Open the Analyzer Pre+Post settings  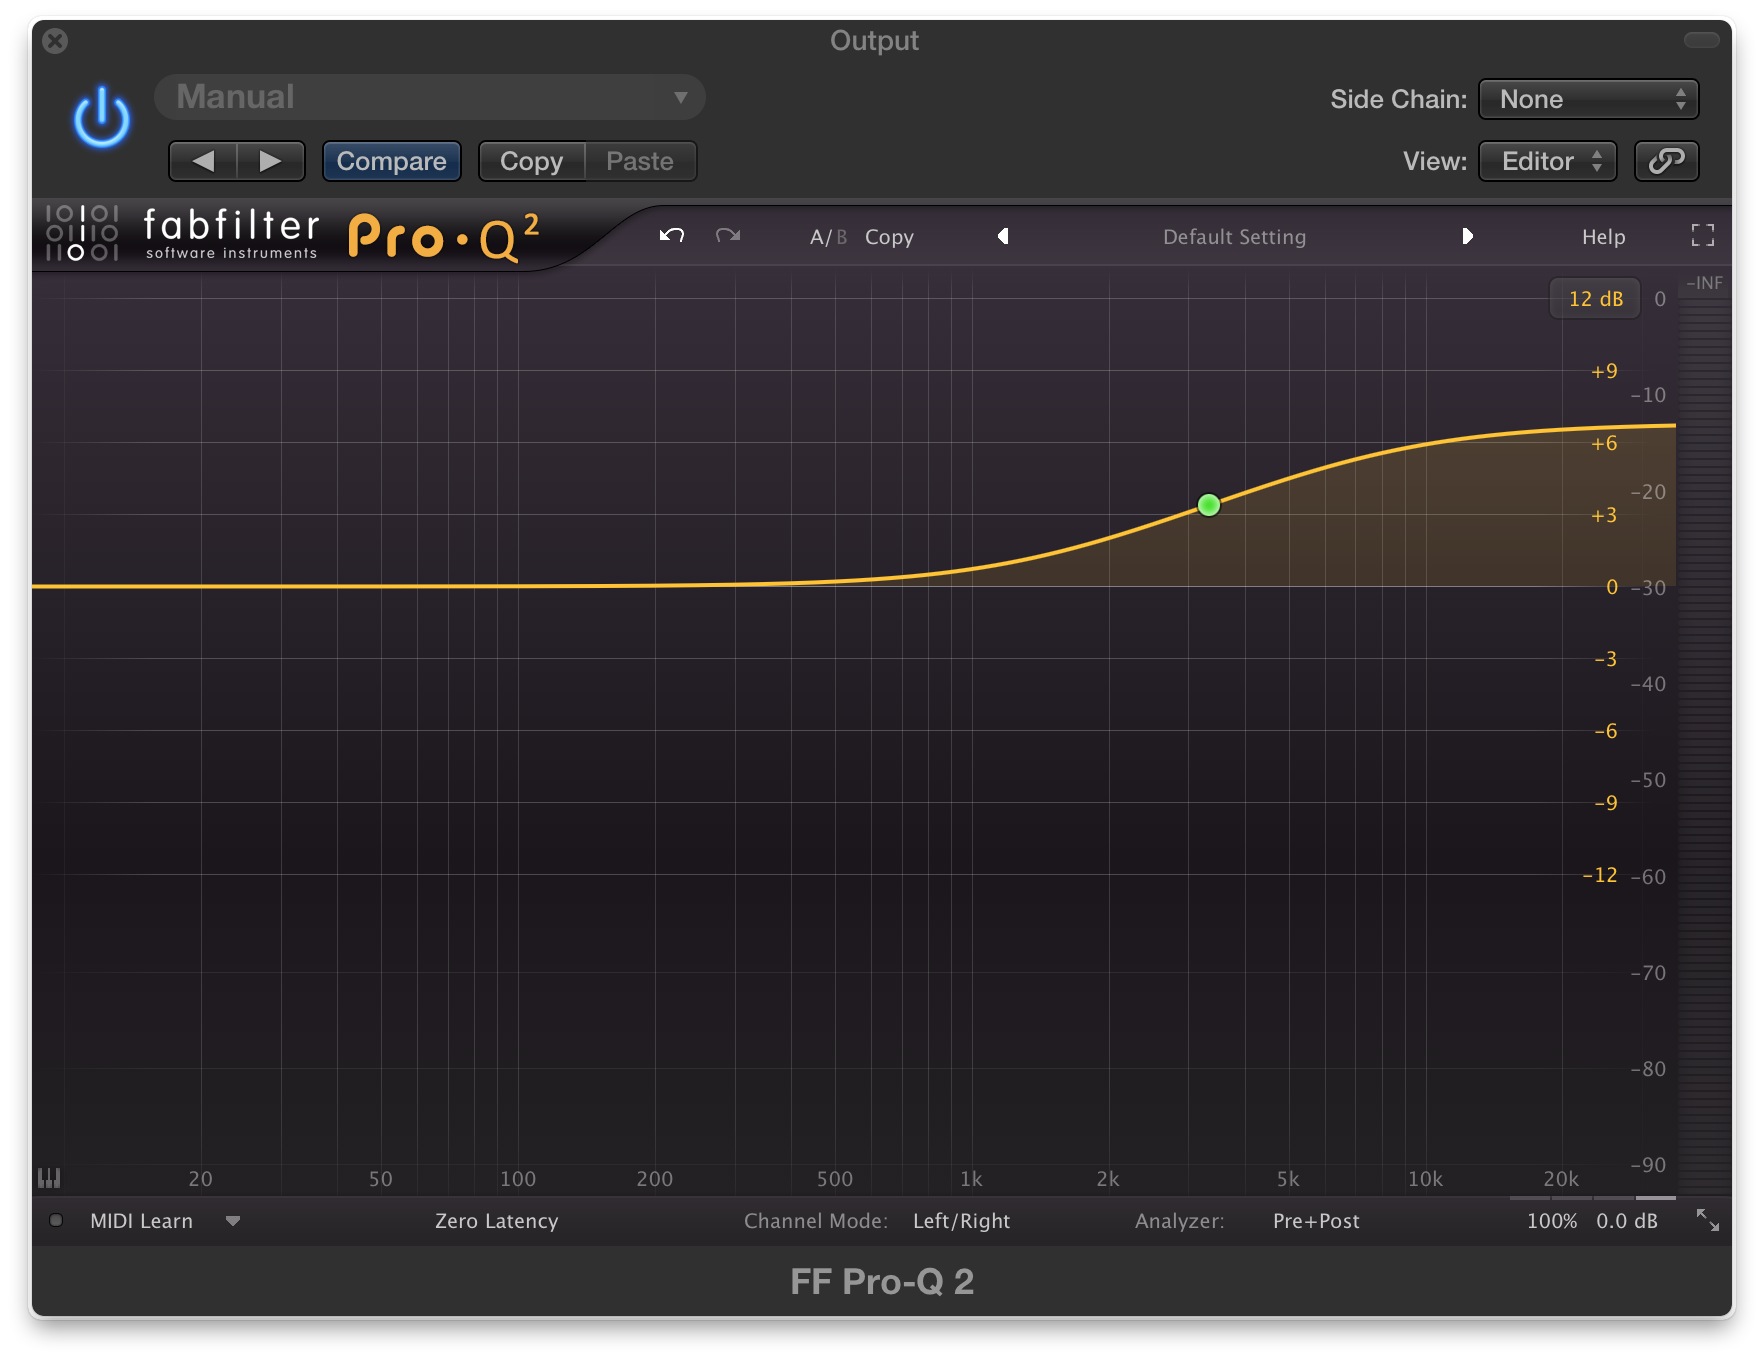[1316, 1221]
